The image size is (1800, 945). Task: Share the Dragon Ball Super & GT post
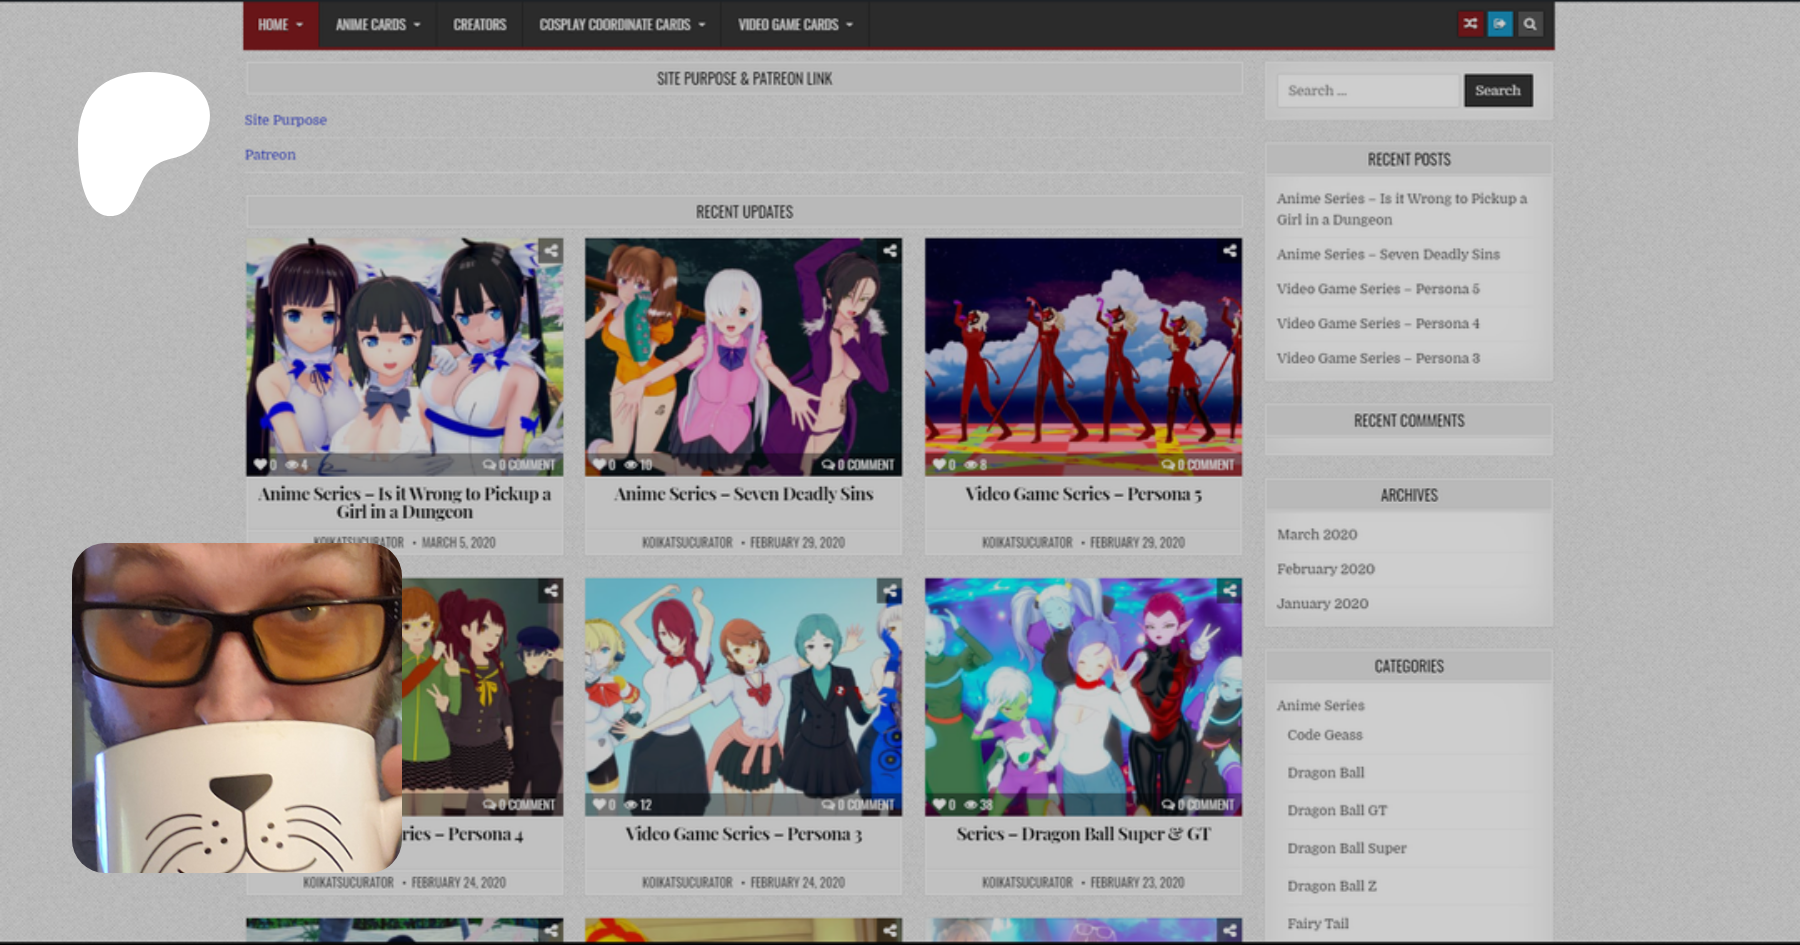[1229, 591]
